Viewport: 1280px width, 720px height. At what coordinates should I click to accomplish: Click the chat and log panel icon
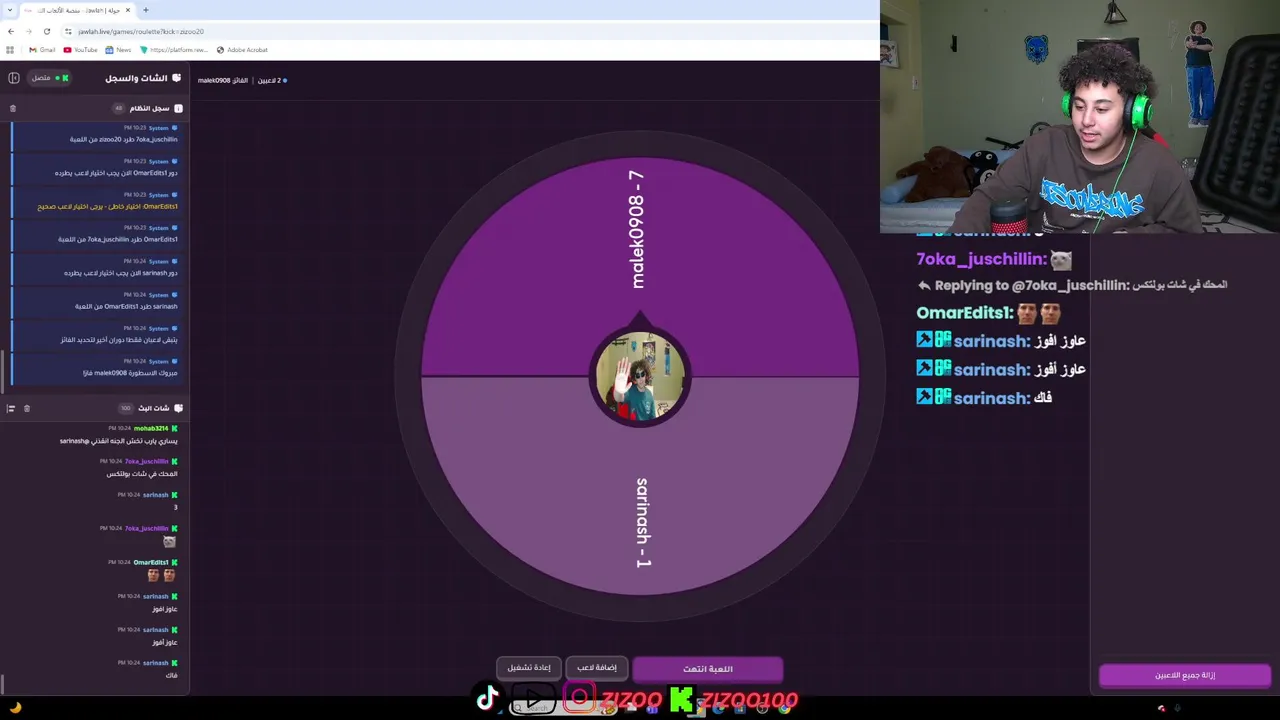(177, 78)
